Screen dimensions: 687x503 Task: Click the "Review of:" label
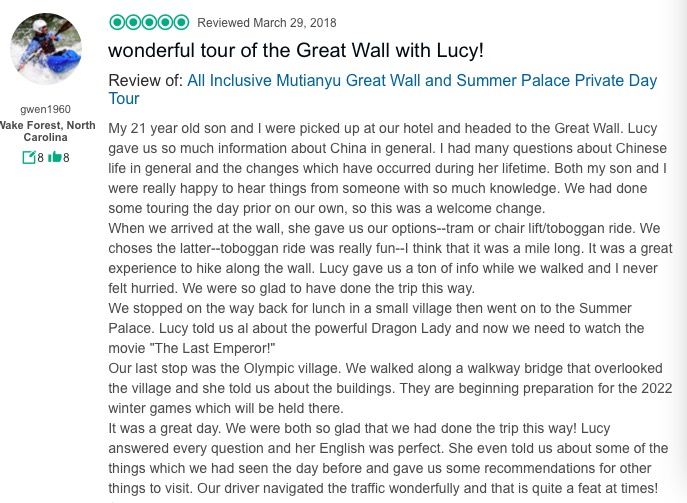coord(145,81)
